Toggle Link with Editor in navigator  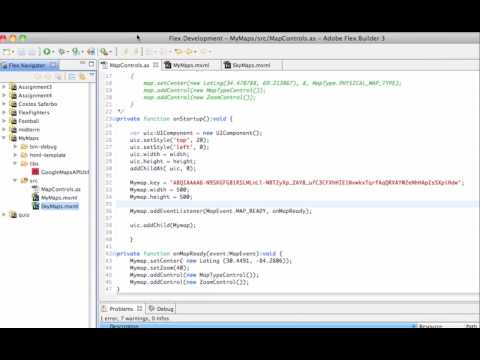82,77
